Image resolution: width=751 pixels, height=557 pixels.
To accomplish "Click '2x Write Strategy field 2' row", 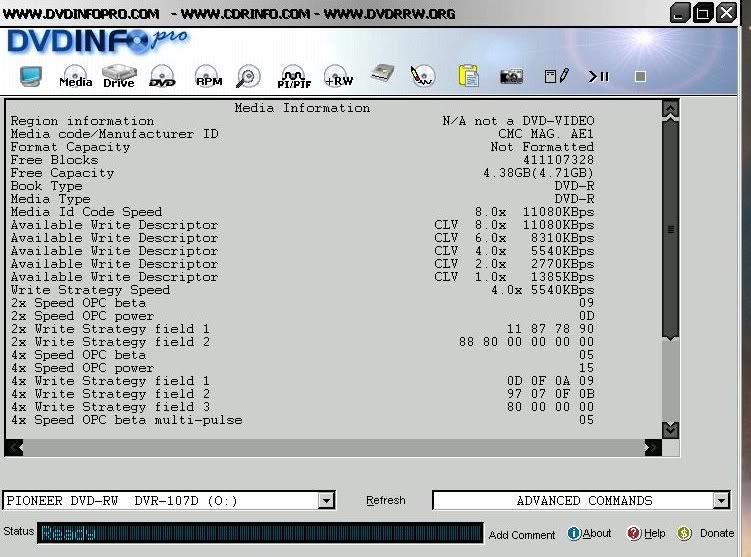I will click(x=302, y=342).
